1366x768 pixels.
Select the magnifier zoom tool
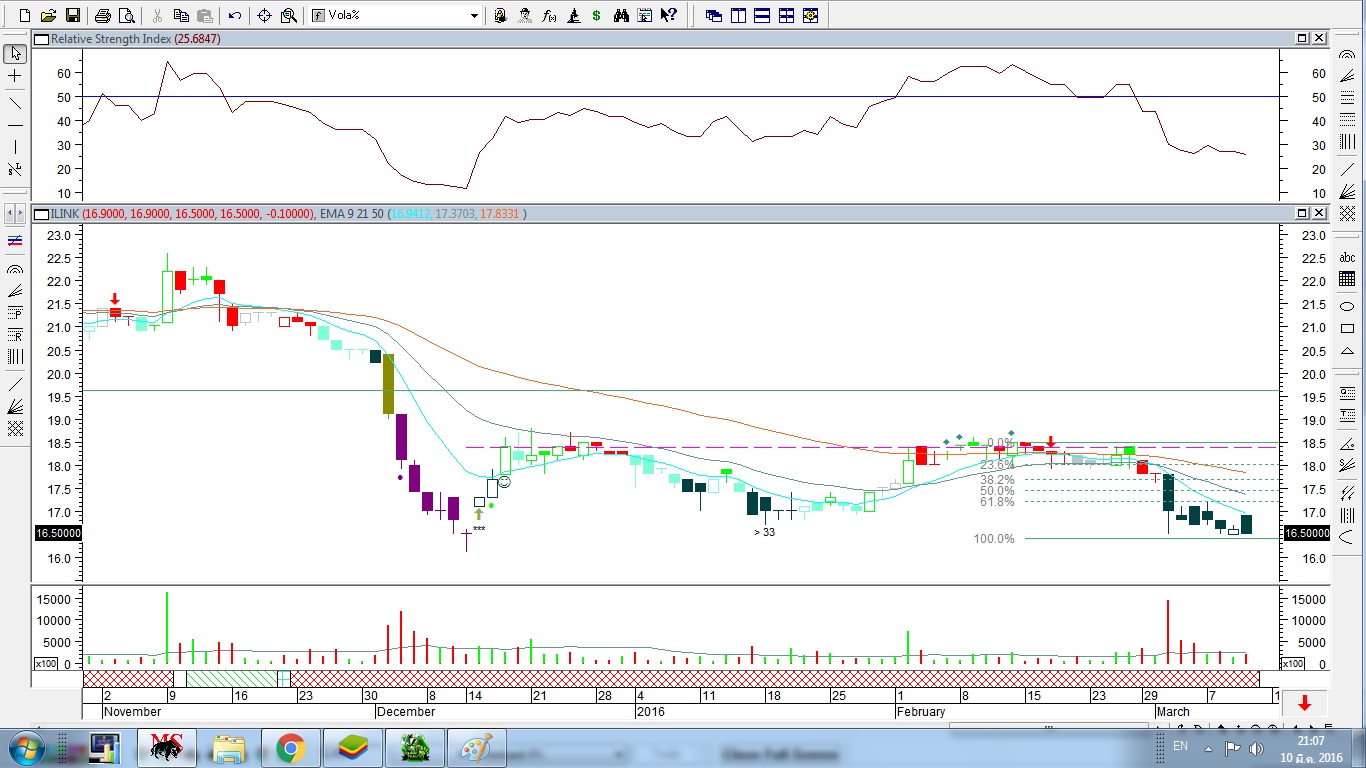pyautogui.click(x=288, y=16)
